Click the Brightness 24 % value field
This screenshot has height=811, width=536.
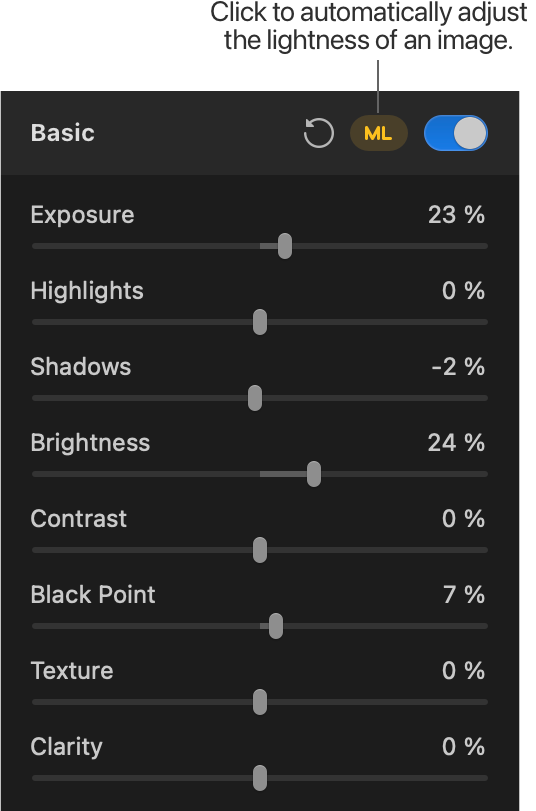[x=456, y=443]
